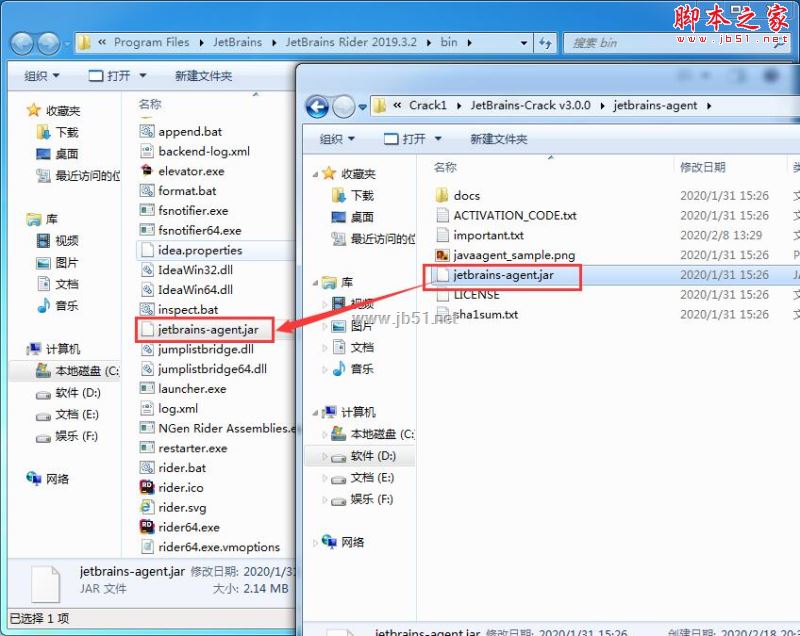Click 新建文件夹 in the bin window
The height and width of the screenshot is (636, 800).
click(x=204, y=76)
